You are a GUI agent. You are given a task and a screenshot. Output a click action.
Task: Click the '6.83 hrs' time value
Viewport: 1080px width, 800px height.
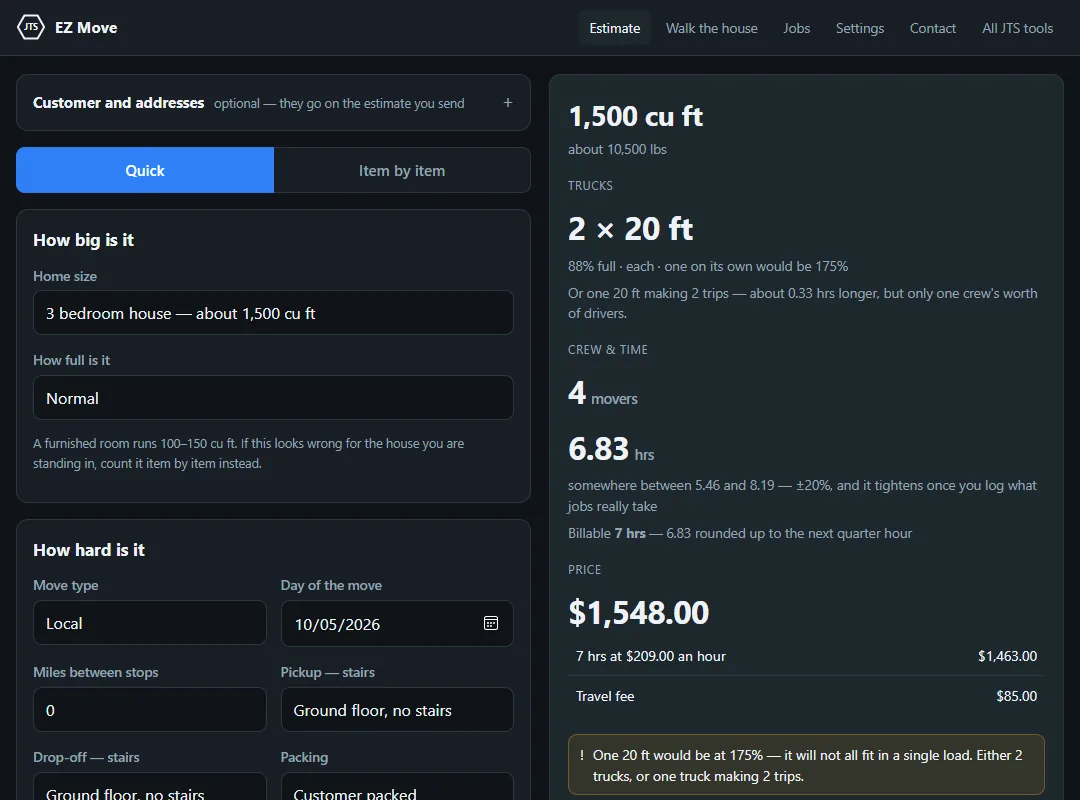pyautogui.click(x=611, y=449)
